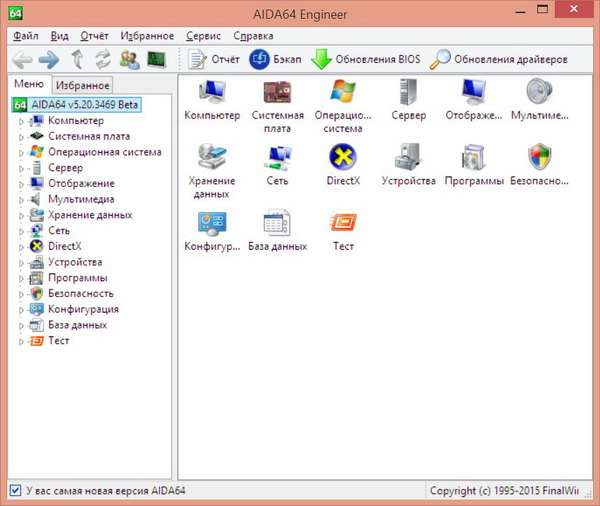Click the Обновления BIOS button

[366, 60]
